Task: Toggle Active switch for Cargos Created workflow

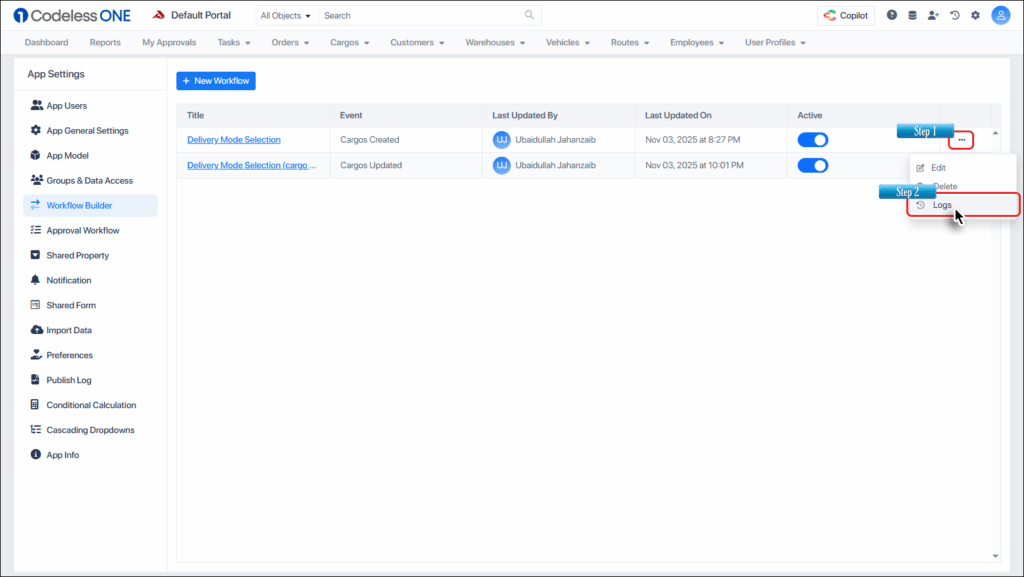Action: [812, 140]
